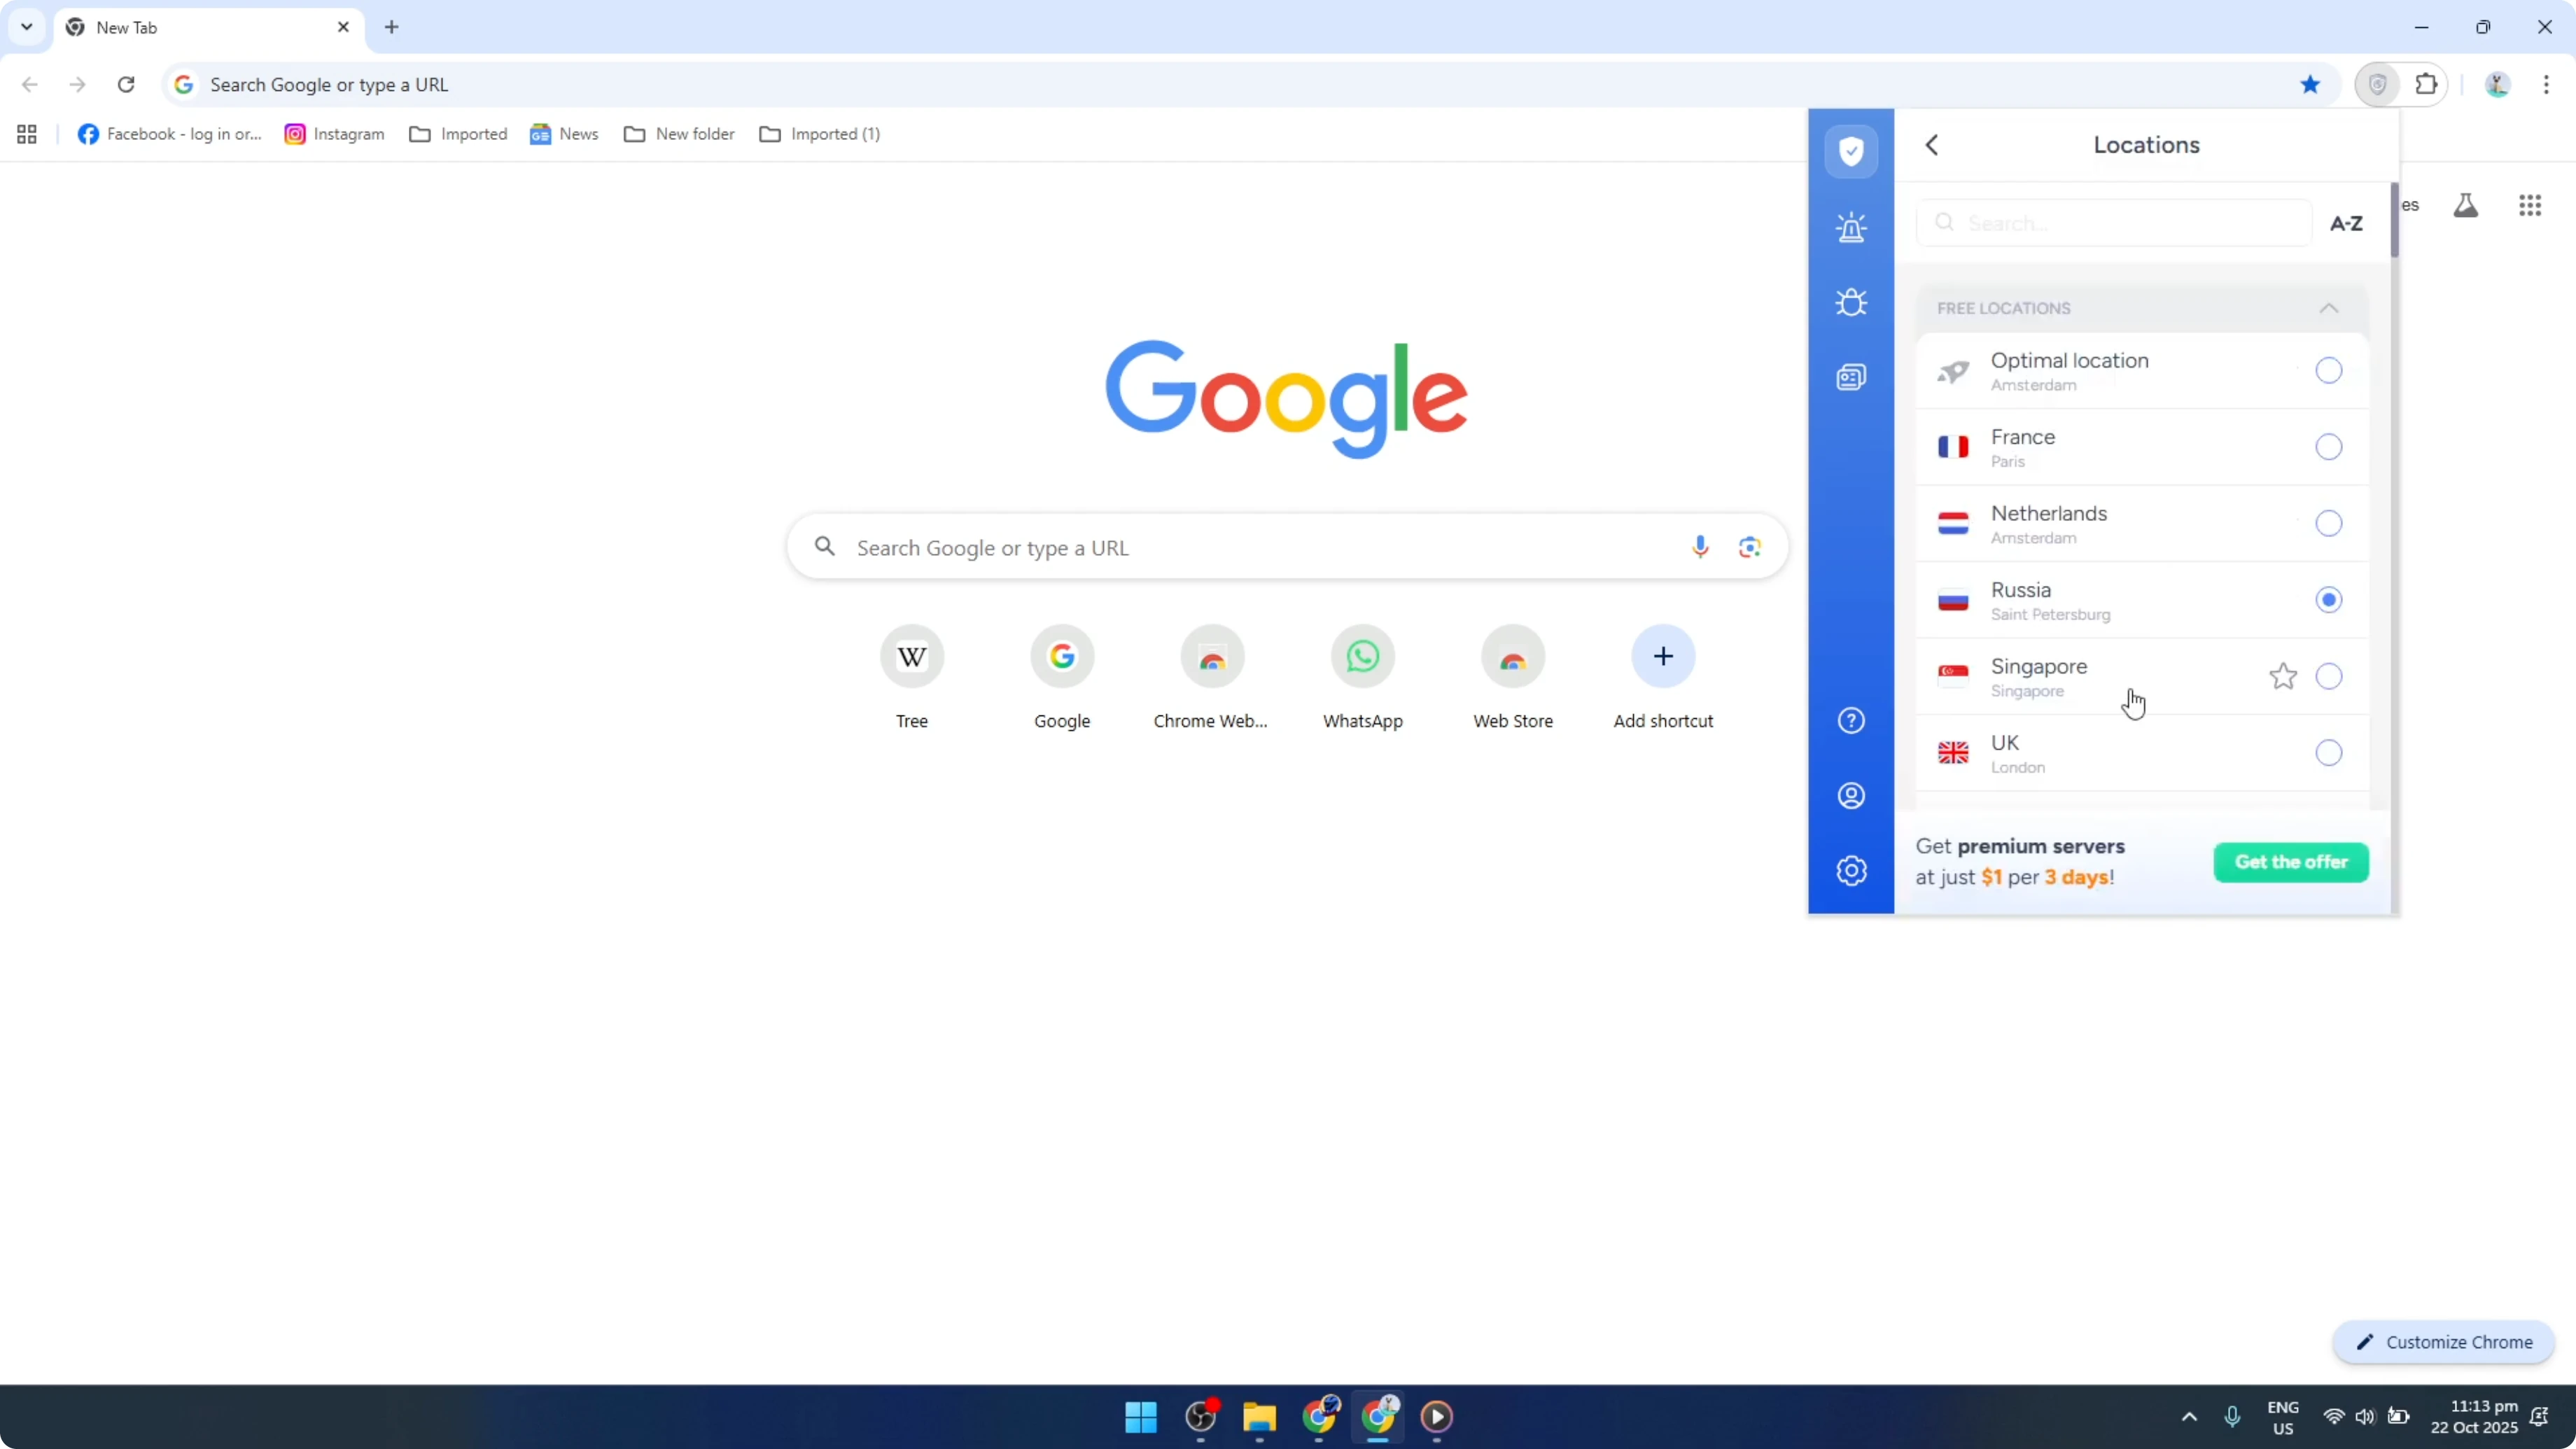The height and width of the screenshot is (1449, 2576).
Task: Open the Chrome three-dot menu
Action: click(2546, 85)
